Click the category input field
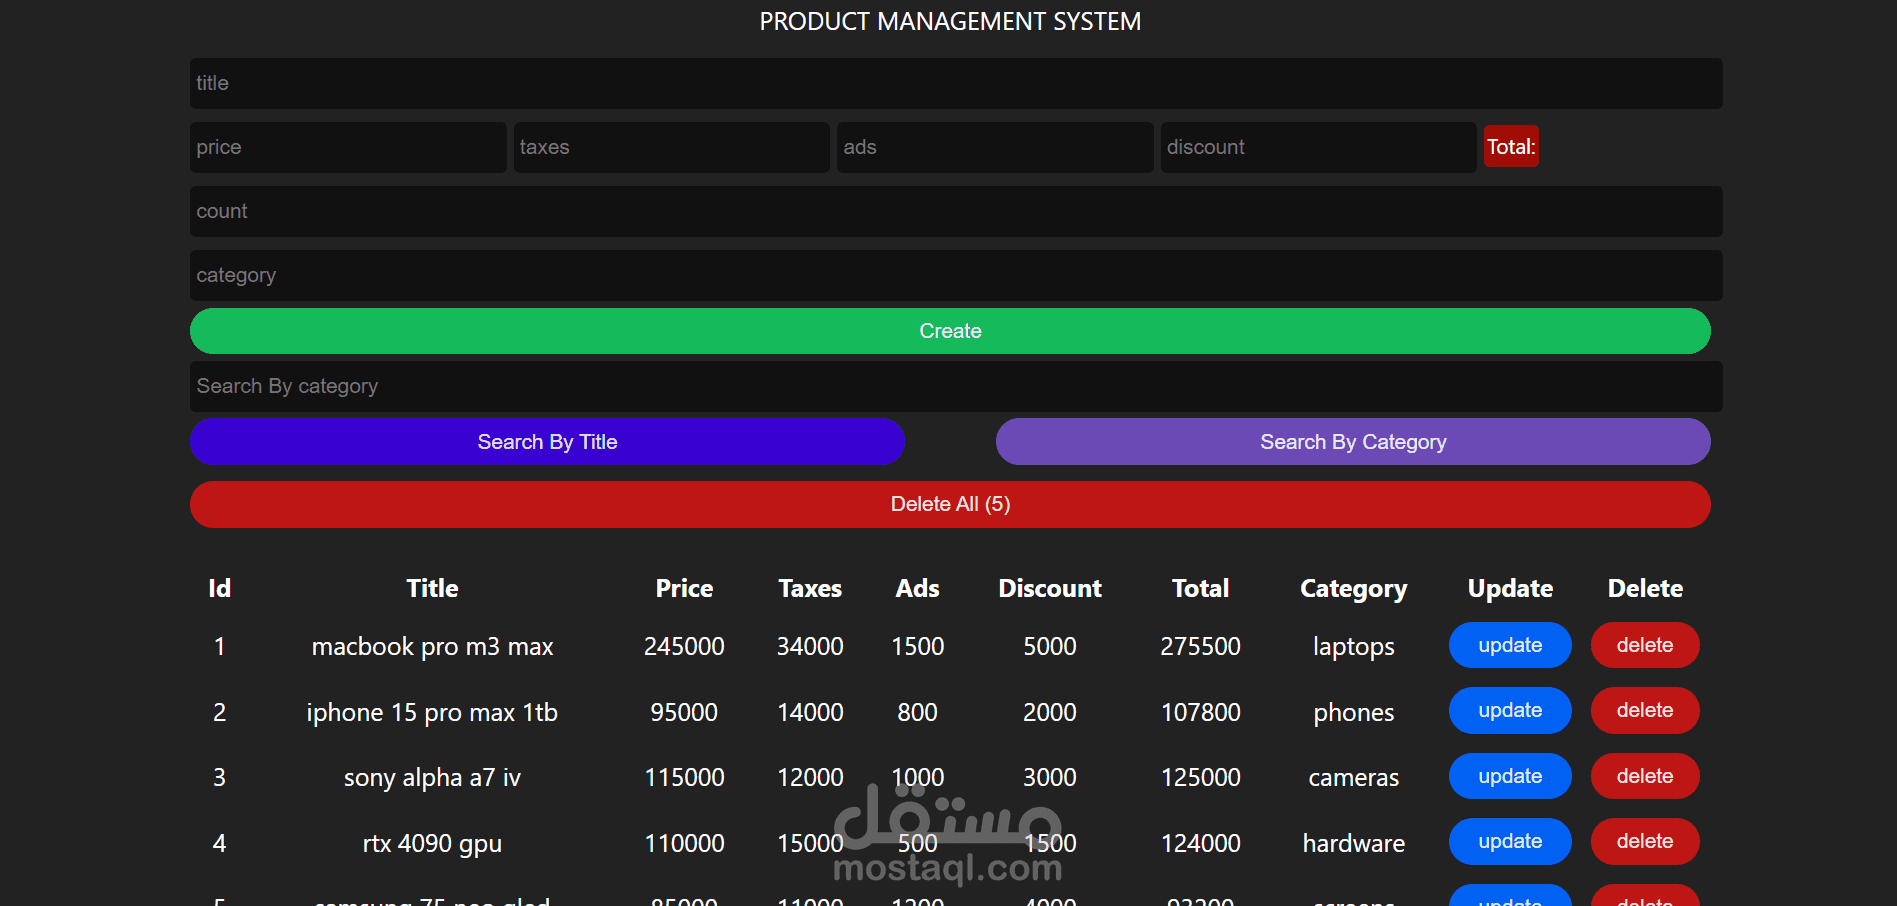Image resolution: width=1897 pixels, height=906 pixels. click(x=956, y=275)
